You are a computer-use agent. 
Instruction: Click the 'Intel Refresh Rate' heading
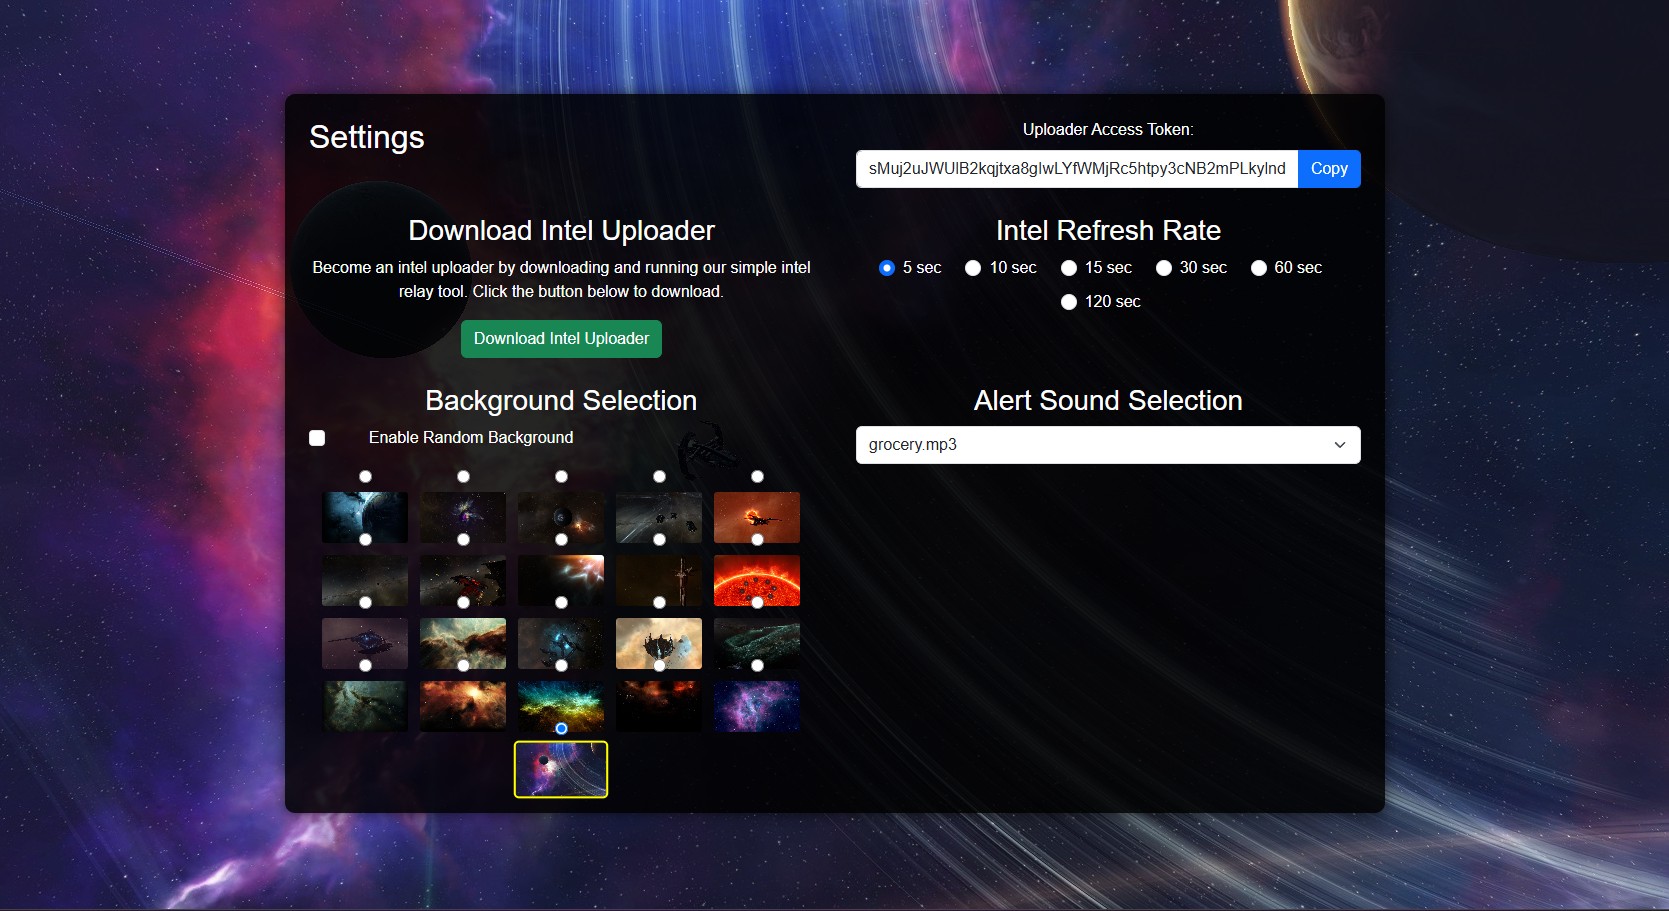click(x=1108, y=231)
